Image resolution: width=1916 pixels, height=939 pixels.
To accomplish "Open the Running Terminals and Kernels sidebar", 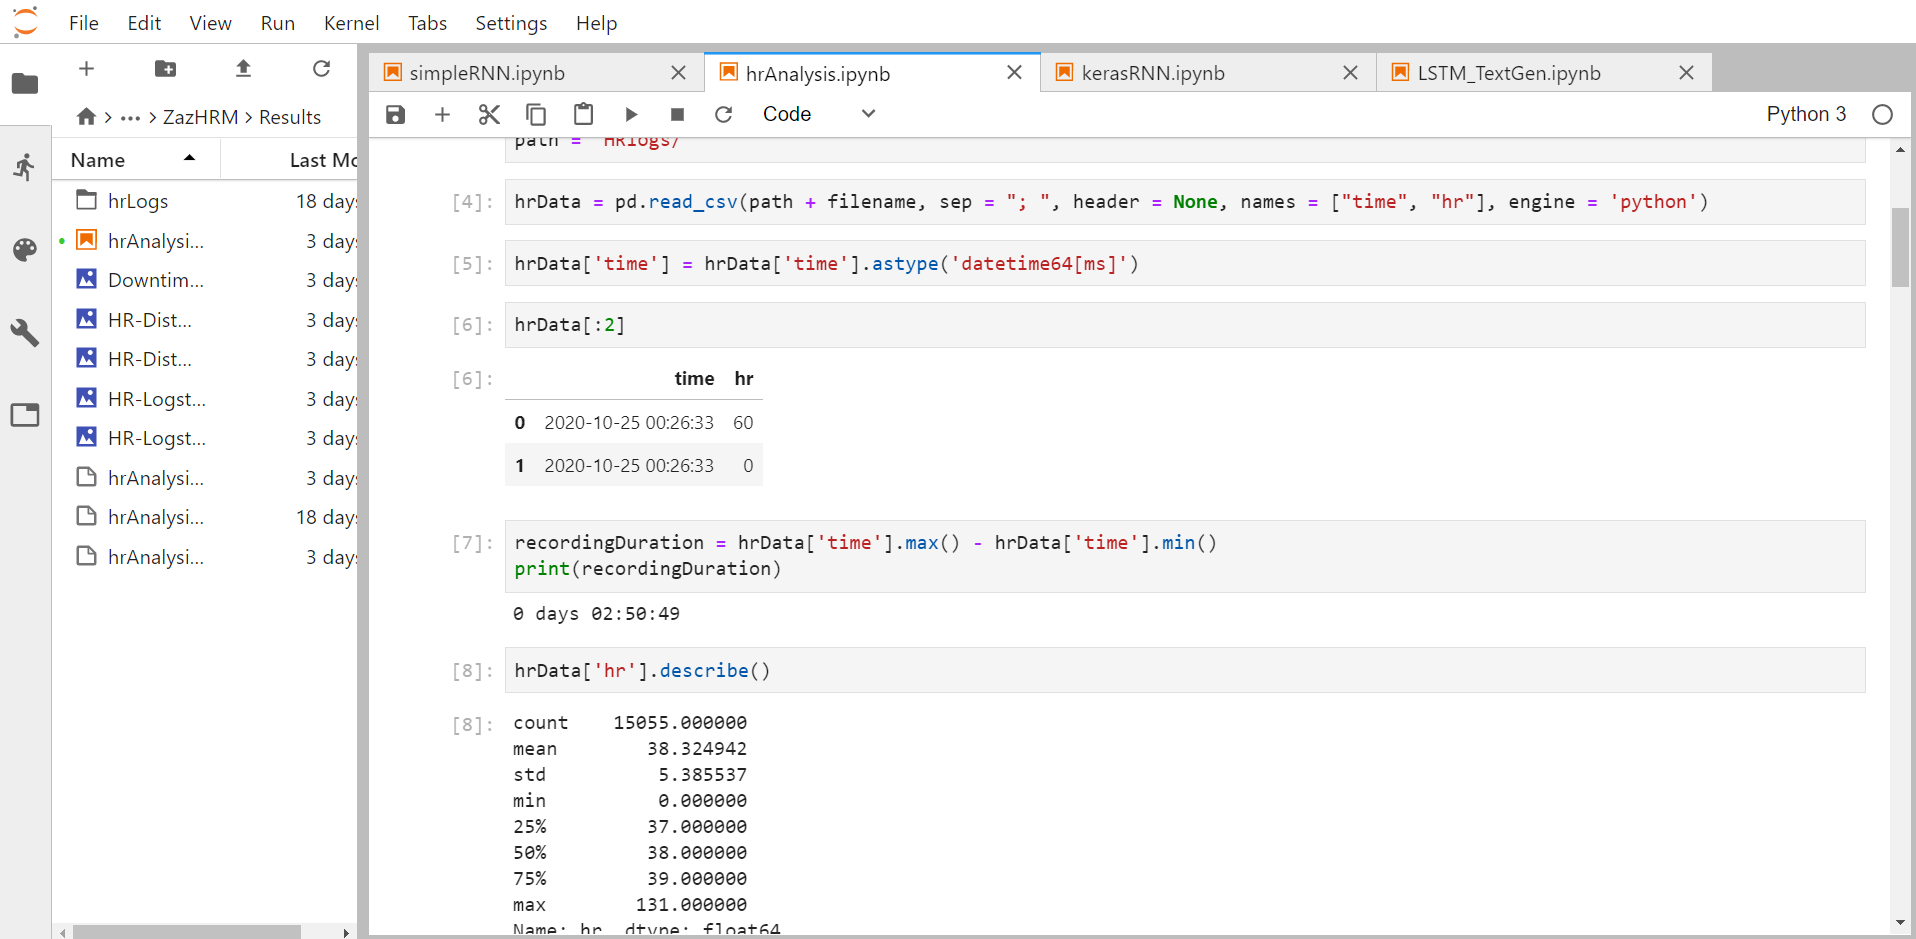I will coord(25,166).
